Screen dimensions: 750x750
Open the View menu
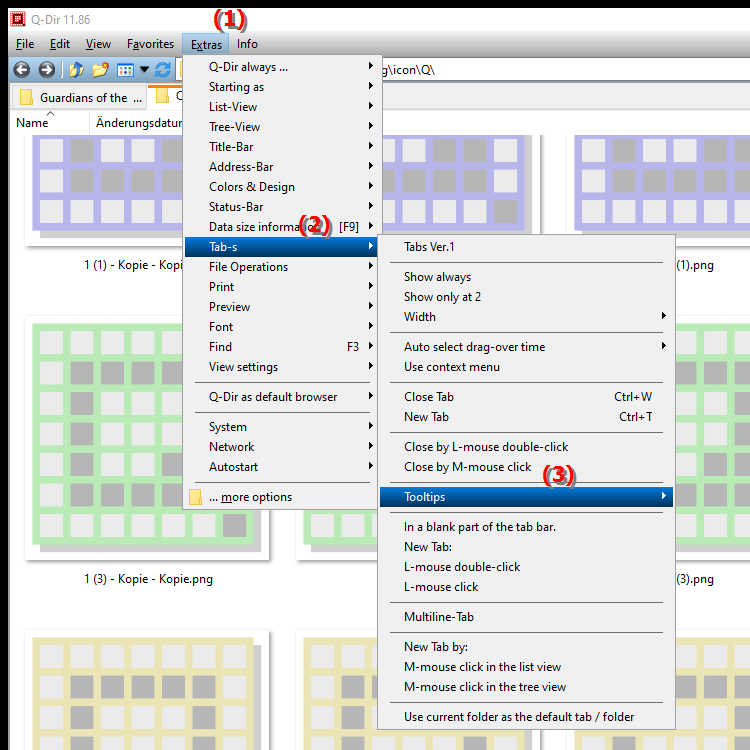[98, 44]
